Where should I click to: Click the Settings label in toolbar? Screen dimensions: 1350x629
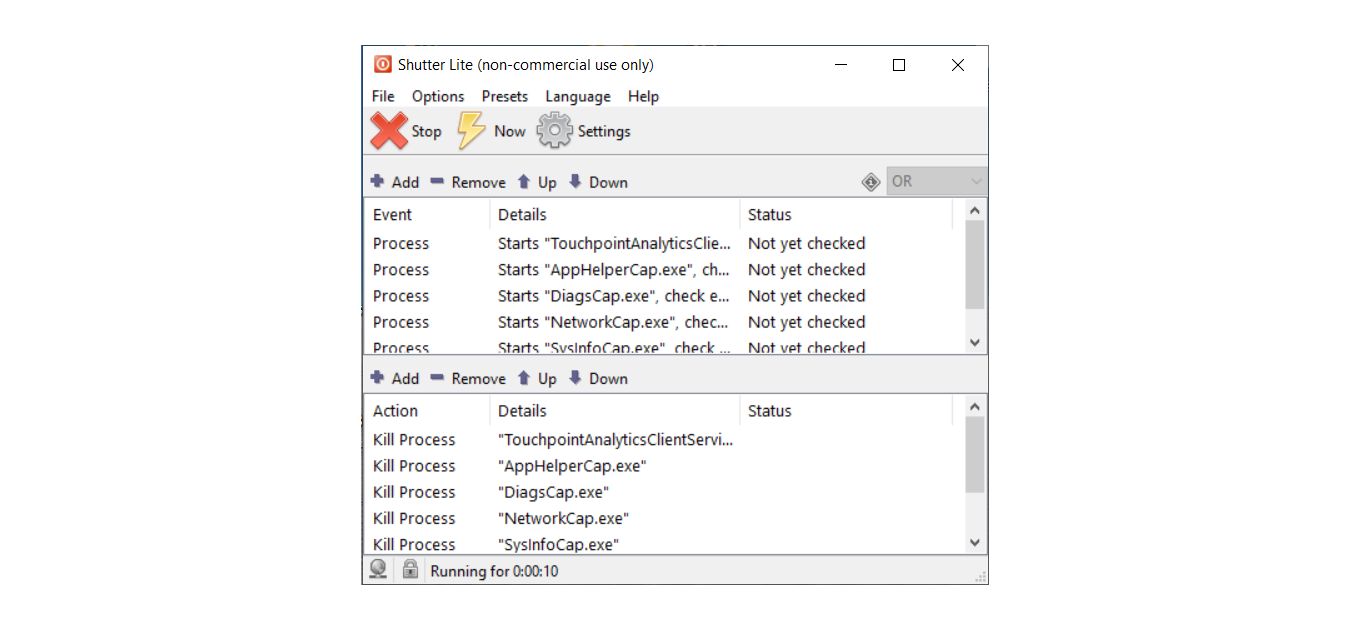click(604, 131)
